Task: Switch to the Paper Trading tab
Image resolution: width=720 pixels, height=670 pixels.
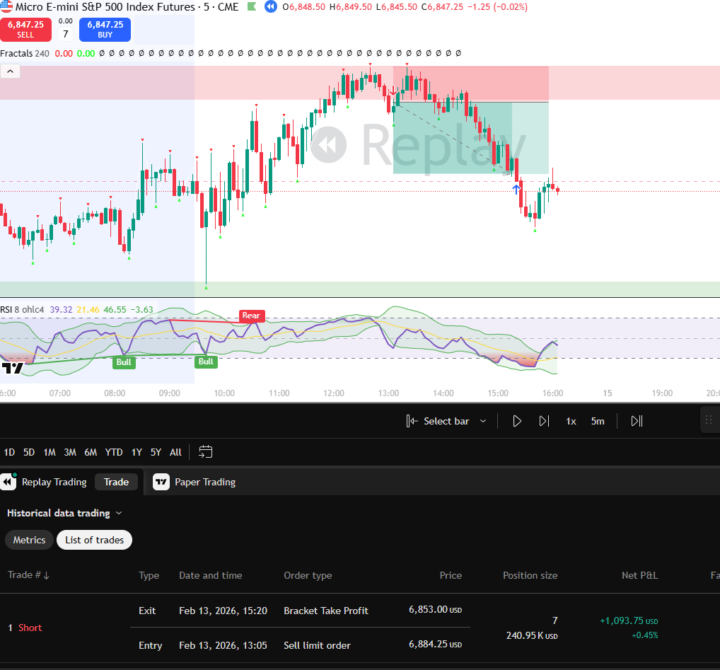Action: (205, 482)
